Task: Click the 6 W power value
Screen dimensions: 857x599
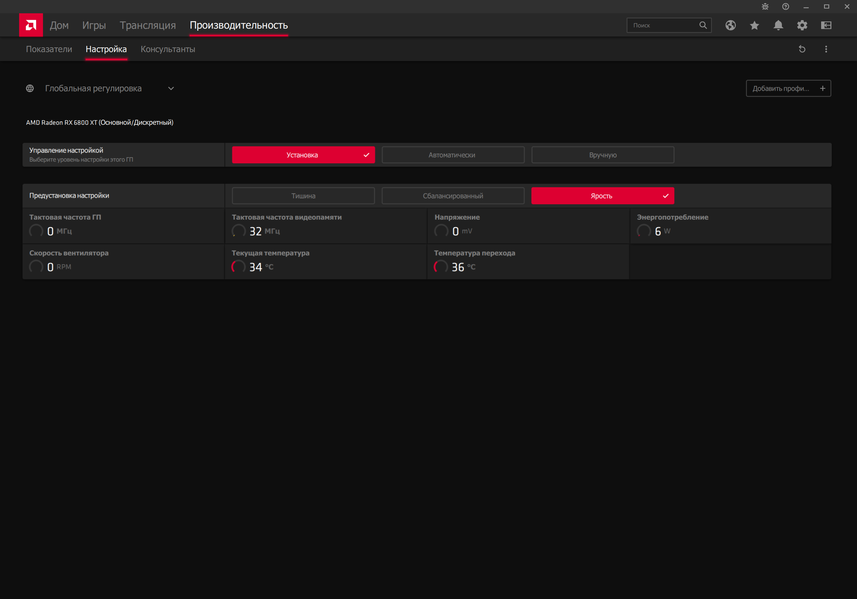Action: point(662,231)
